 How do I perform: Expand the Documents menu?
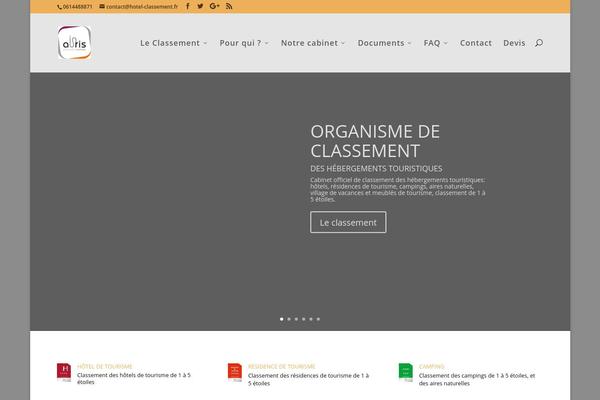pos(384,43)
